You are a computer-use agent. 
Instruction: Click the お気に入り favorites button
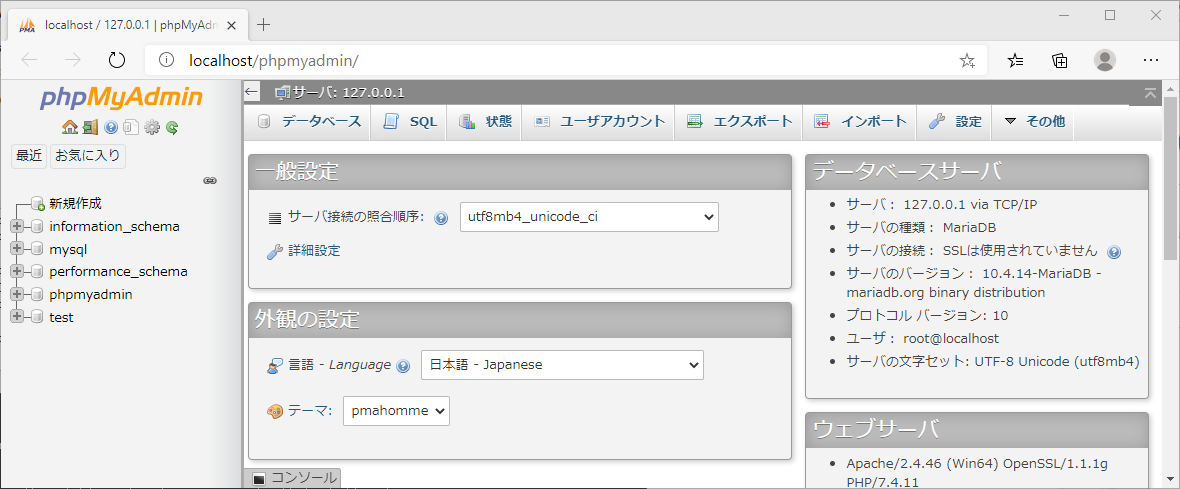[x=88, y=156]
